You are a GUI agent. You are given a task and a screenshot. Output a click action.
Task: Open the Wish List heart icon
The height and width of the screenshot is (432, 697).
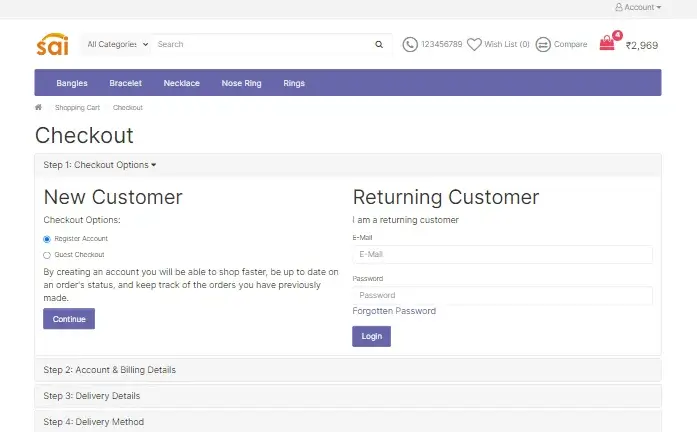tap(474, 45)
